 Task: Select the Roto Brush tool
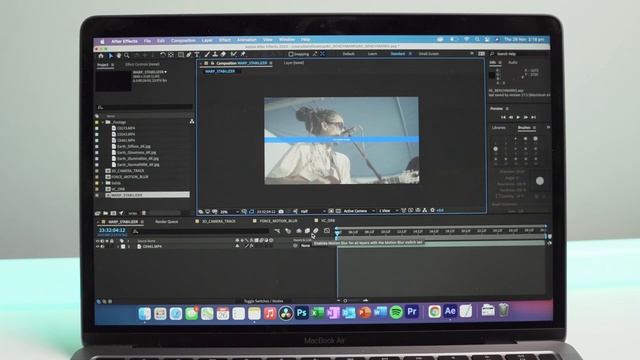coord(233,54)
